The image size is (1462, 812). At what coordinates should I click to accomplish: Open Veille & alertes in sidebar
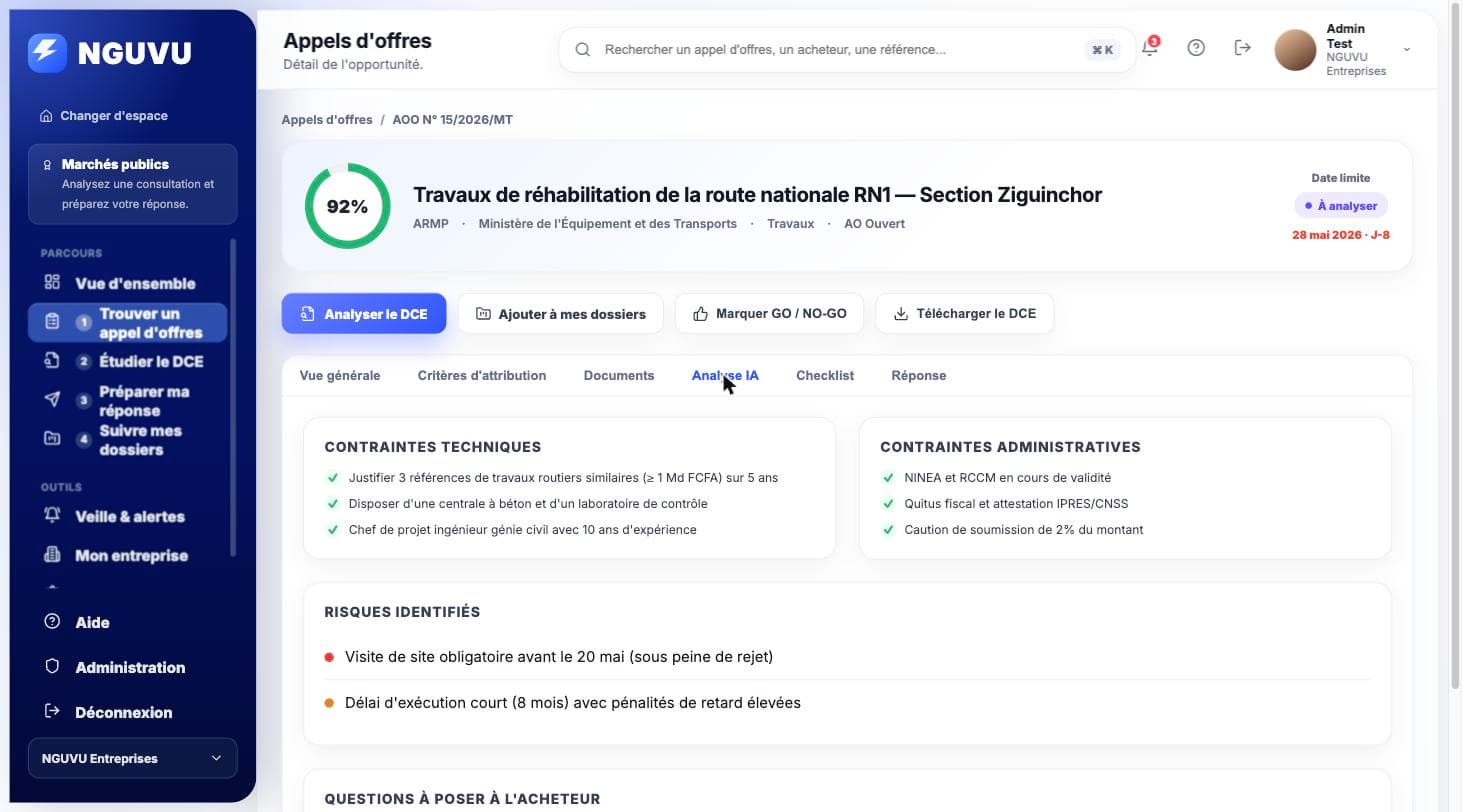[x=128, y=516]
